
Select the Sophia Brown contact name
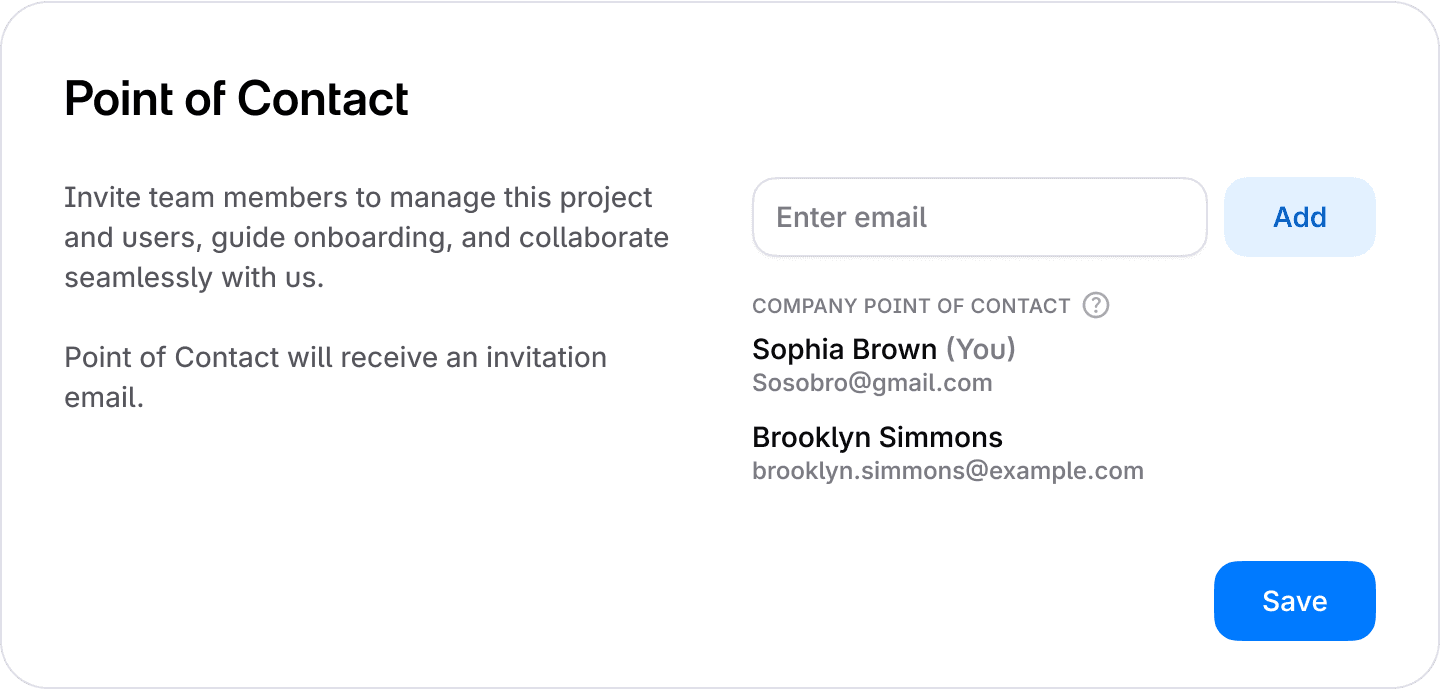pos(844,349)
